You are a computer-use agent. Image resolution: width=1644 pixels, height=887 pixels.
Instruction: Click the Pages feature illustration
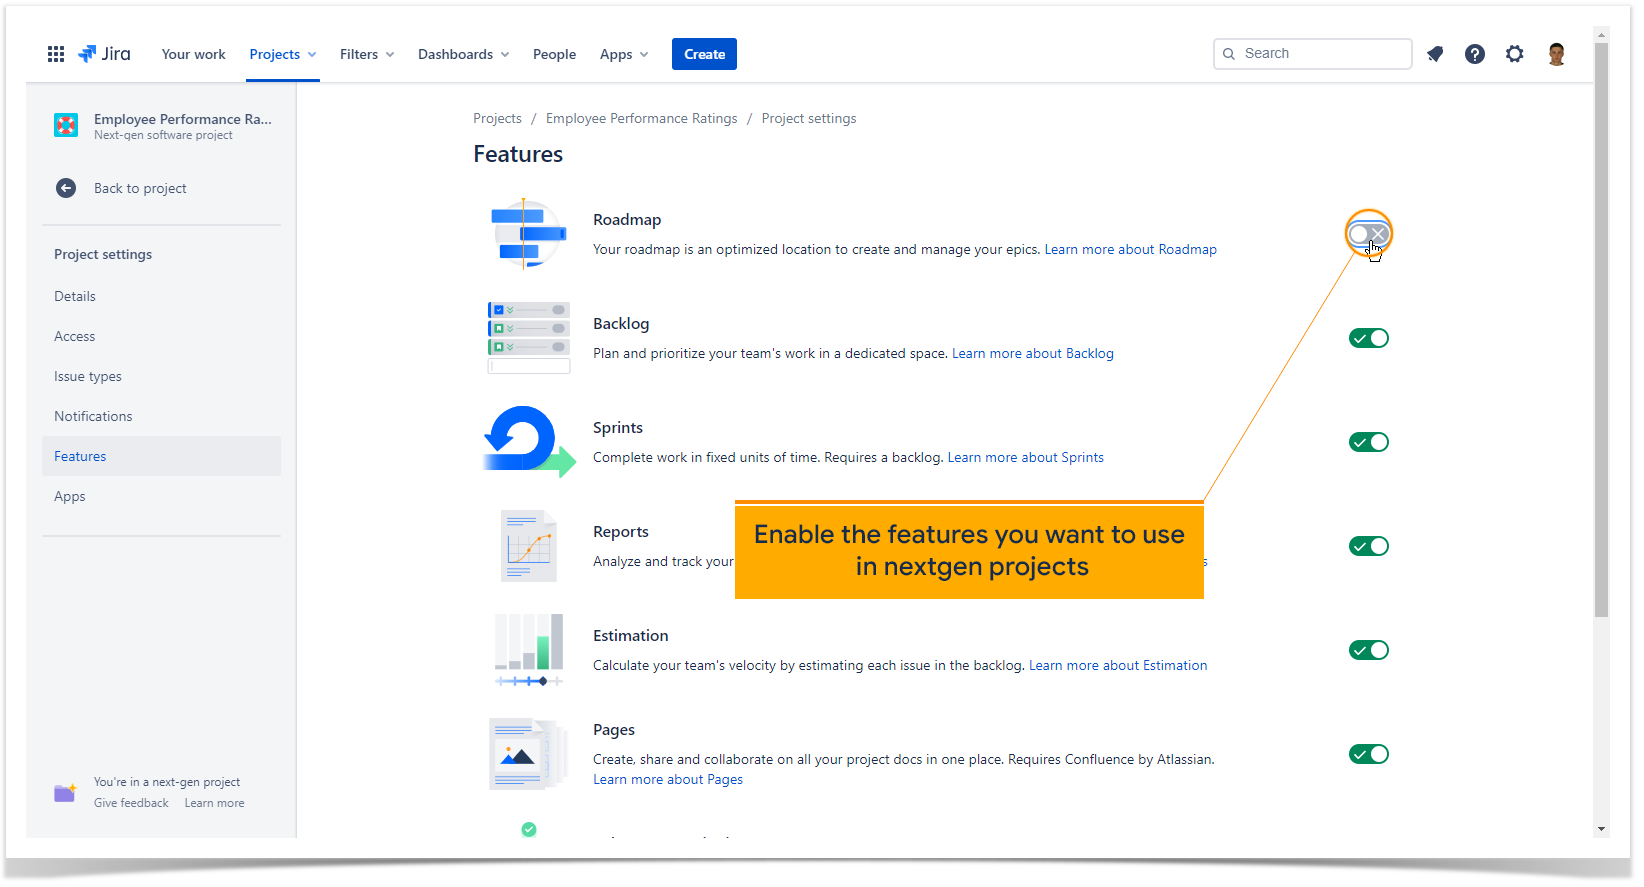(x=529, y=754)
